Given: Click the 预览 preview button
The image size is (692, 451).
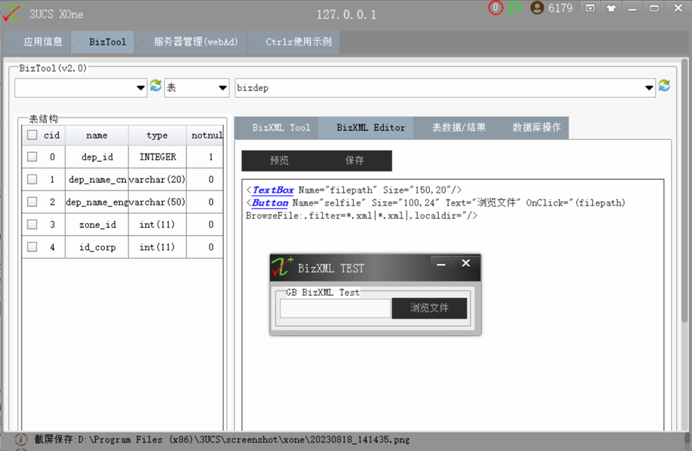Looking at the screenshot, I should (279, 160).
